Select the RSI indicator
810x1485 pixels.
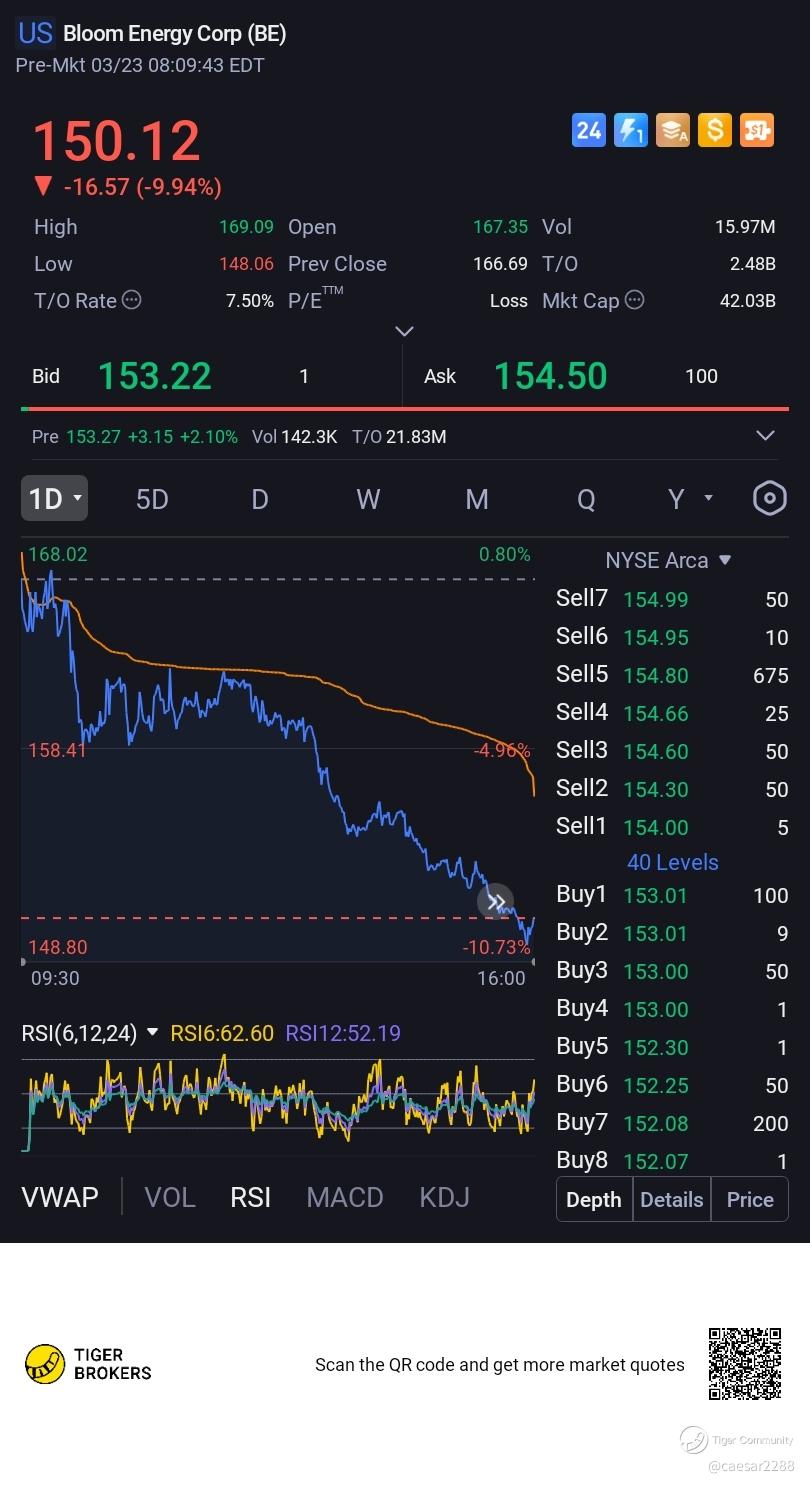(251, 1197)
